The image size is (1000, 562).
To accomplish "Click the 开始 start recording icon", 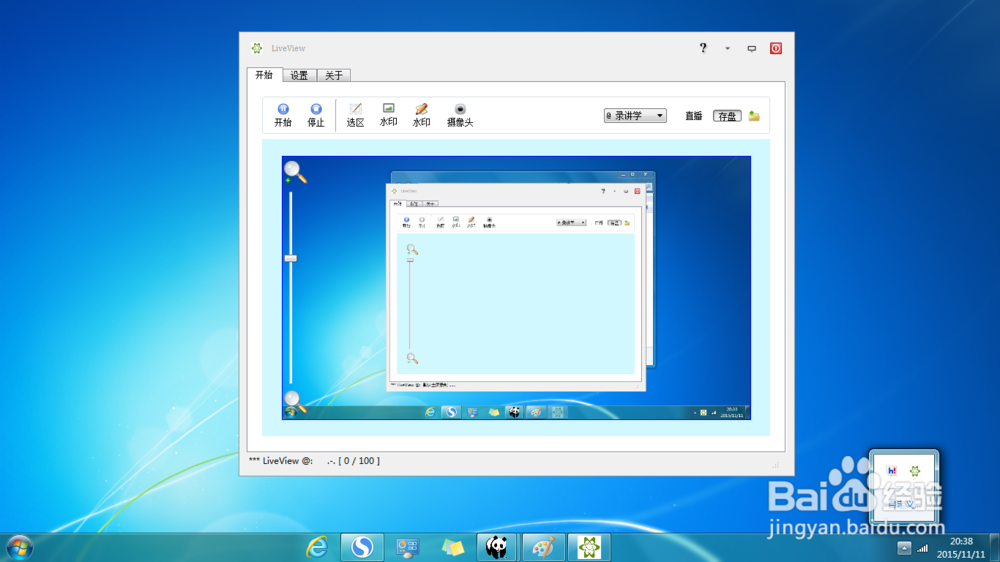I will [283, 115].
